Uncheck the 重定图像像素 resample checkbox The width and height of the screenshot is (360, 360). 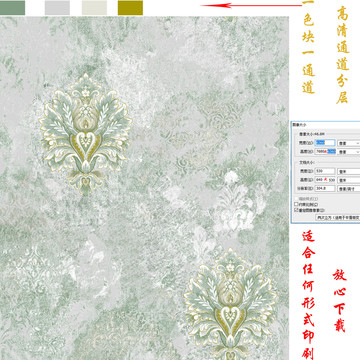296,210
